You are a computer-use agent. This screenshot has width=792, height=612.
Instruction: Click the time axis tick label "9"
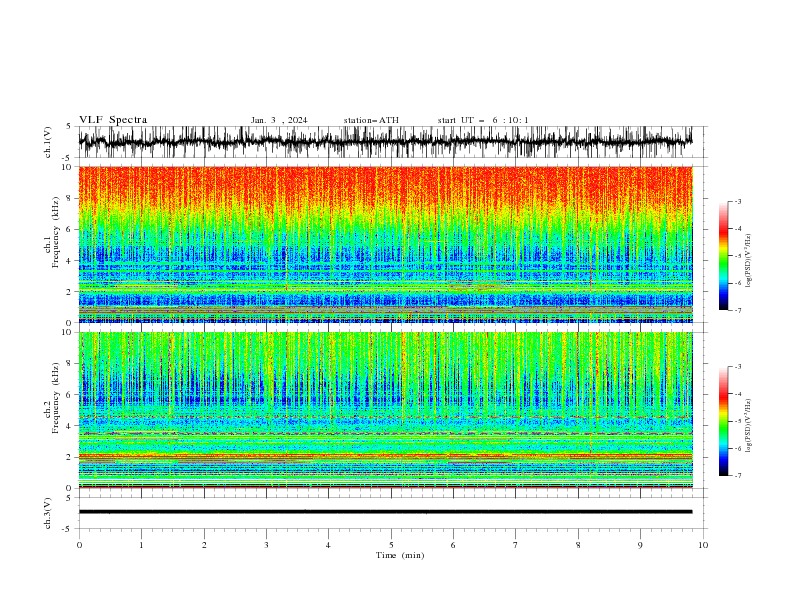pyautogui.click(x=640, y=545)
